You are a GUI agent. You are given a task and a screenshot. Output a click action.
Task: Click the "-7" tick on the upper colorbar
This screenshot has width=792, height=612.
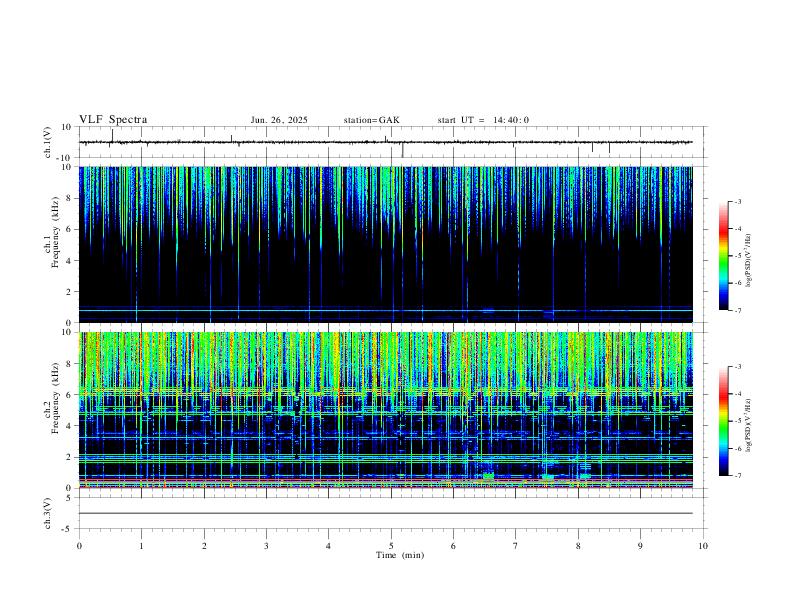pos(737,311)
